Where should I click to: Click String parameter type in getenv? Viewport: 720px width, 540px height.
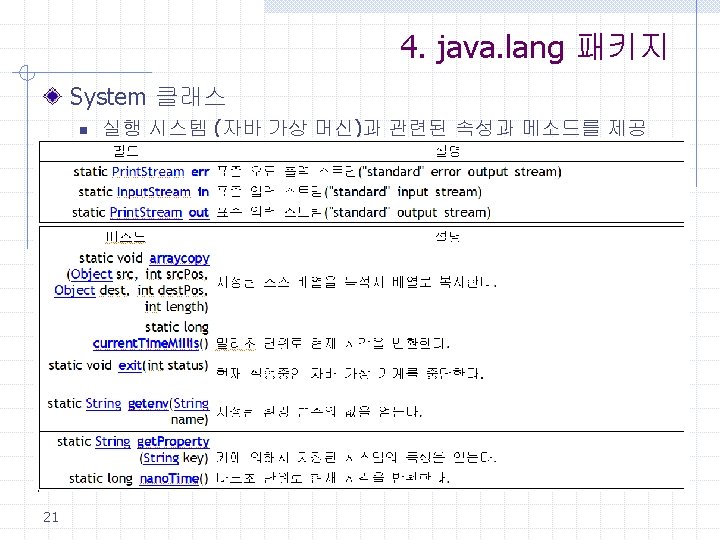coord(191,404)
